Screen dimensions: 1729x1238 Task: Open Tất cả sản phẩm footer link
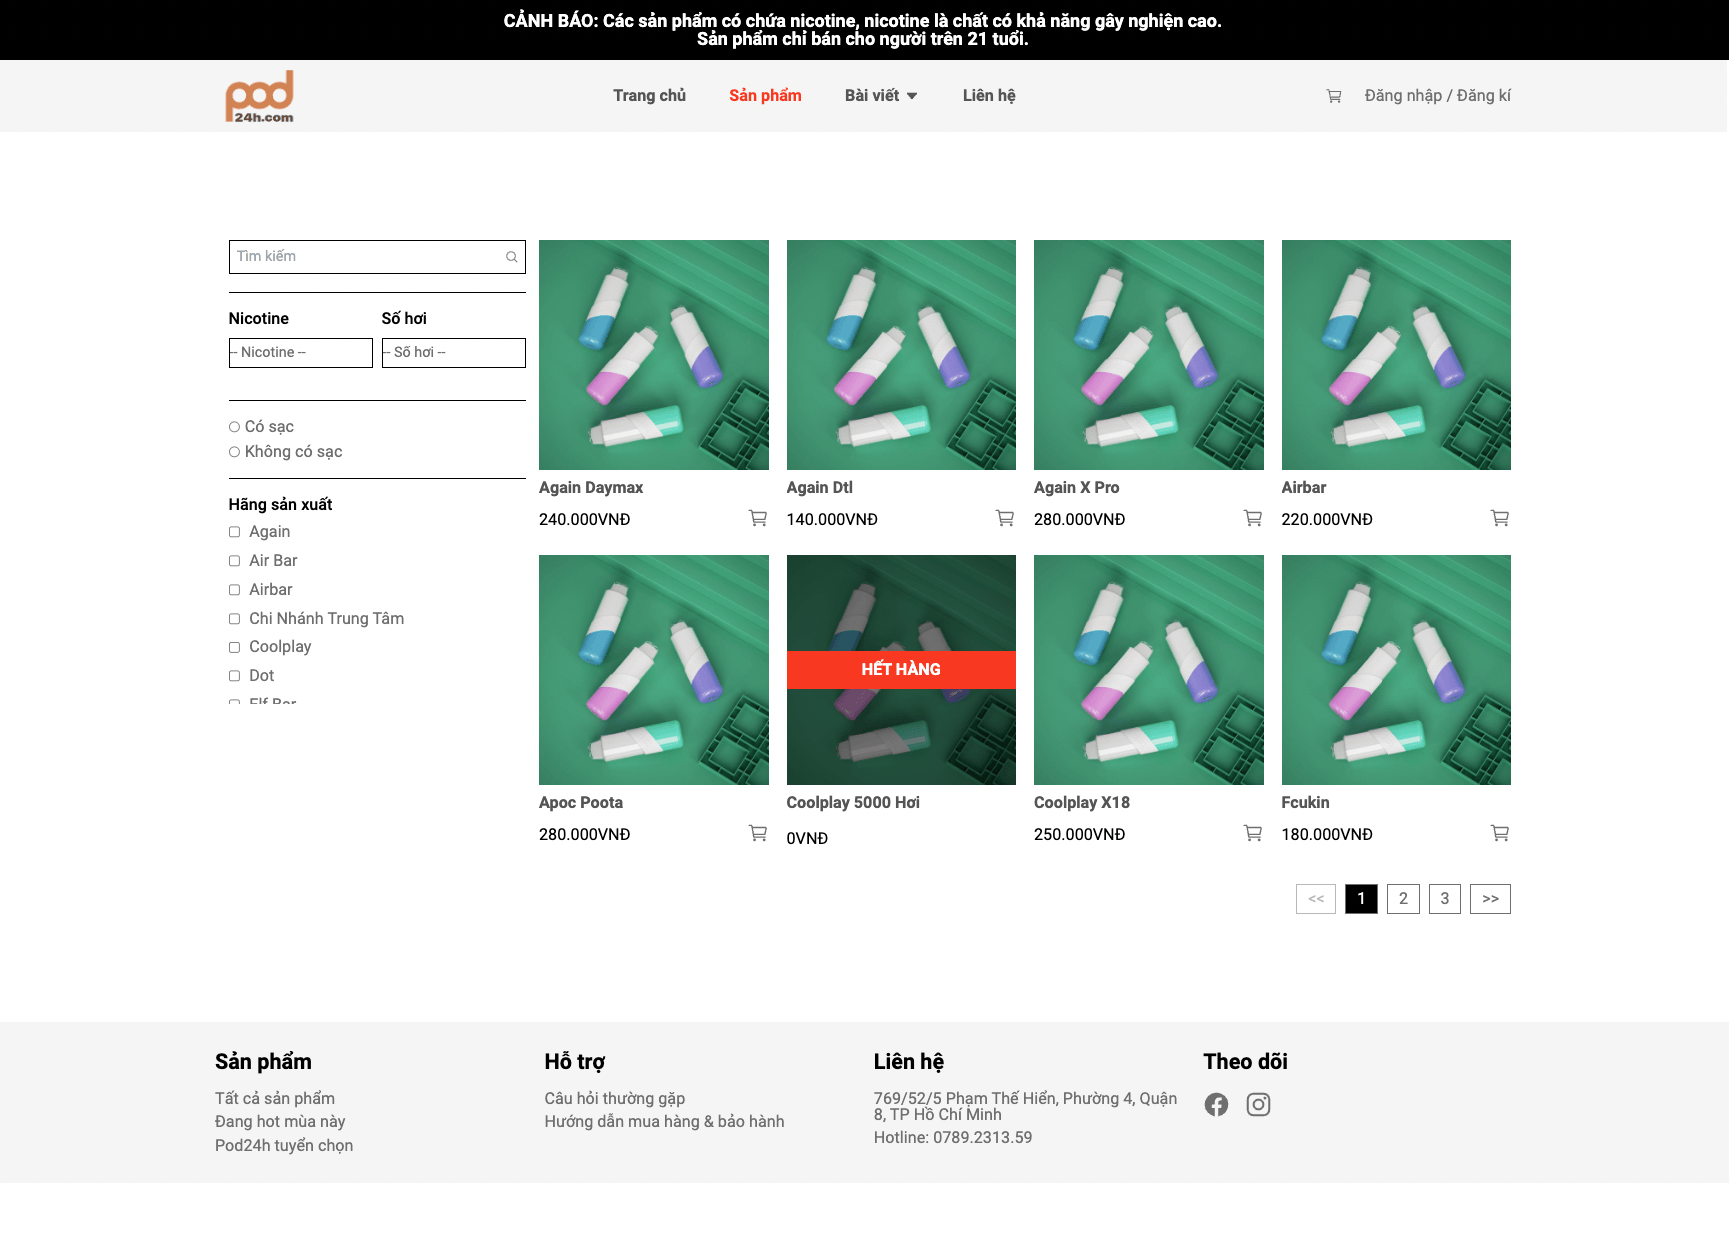point(275,1098)
